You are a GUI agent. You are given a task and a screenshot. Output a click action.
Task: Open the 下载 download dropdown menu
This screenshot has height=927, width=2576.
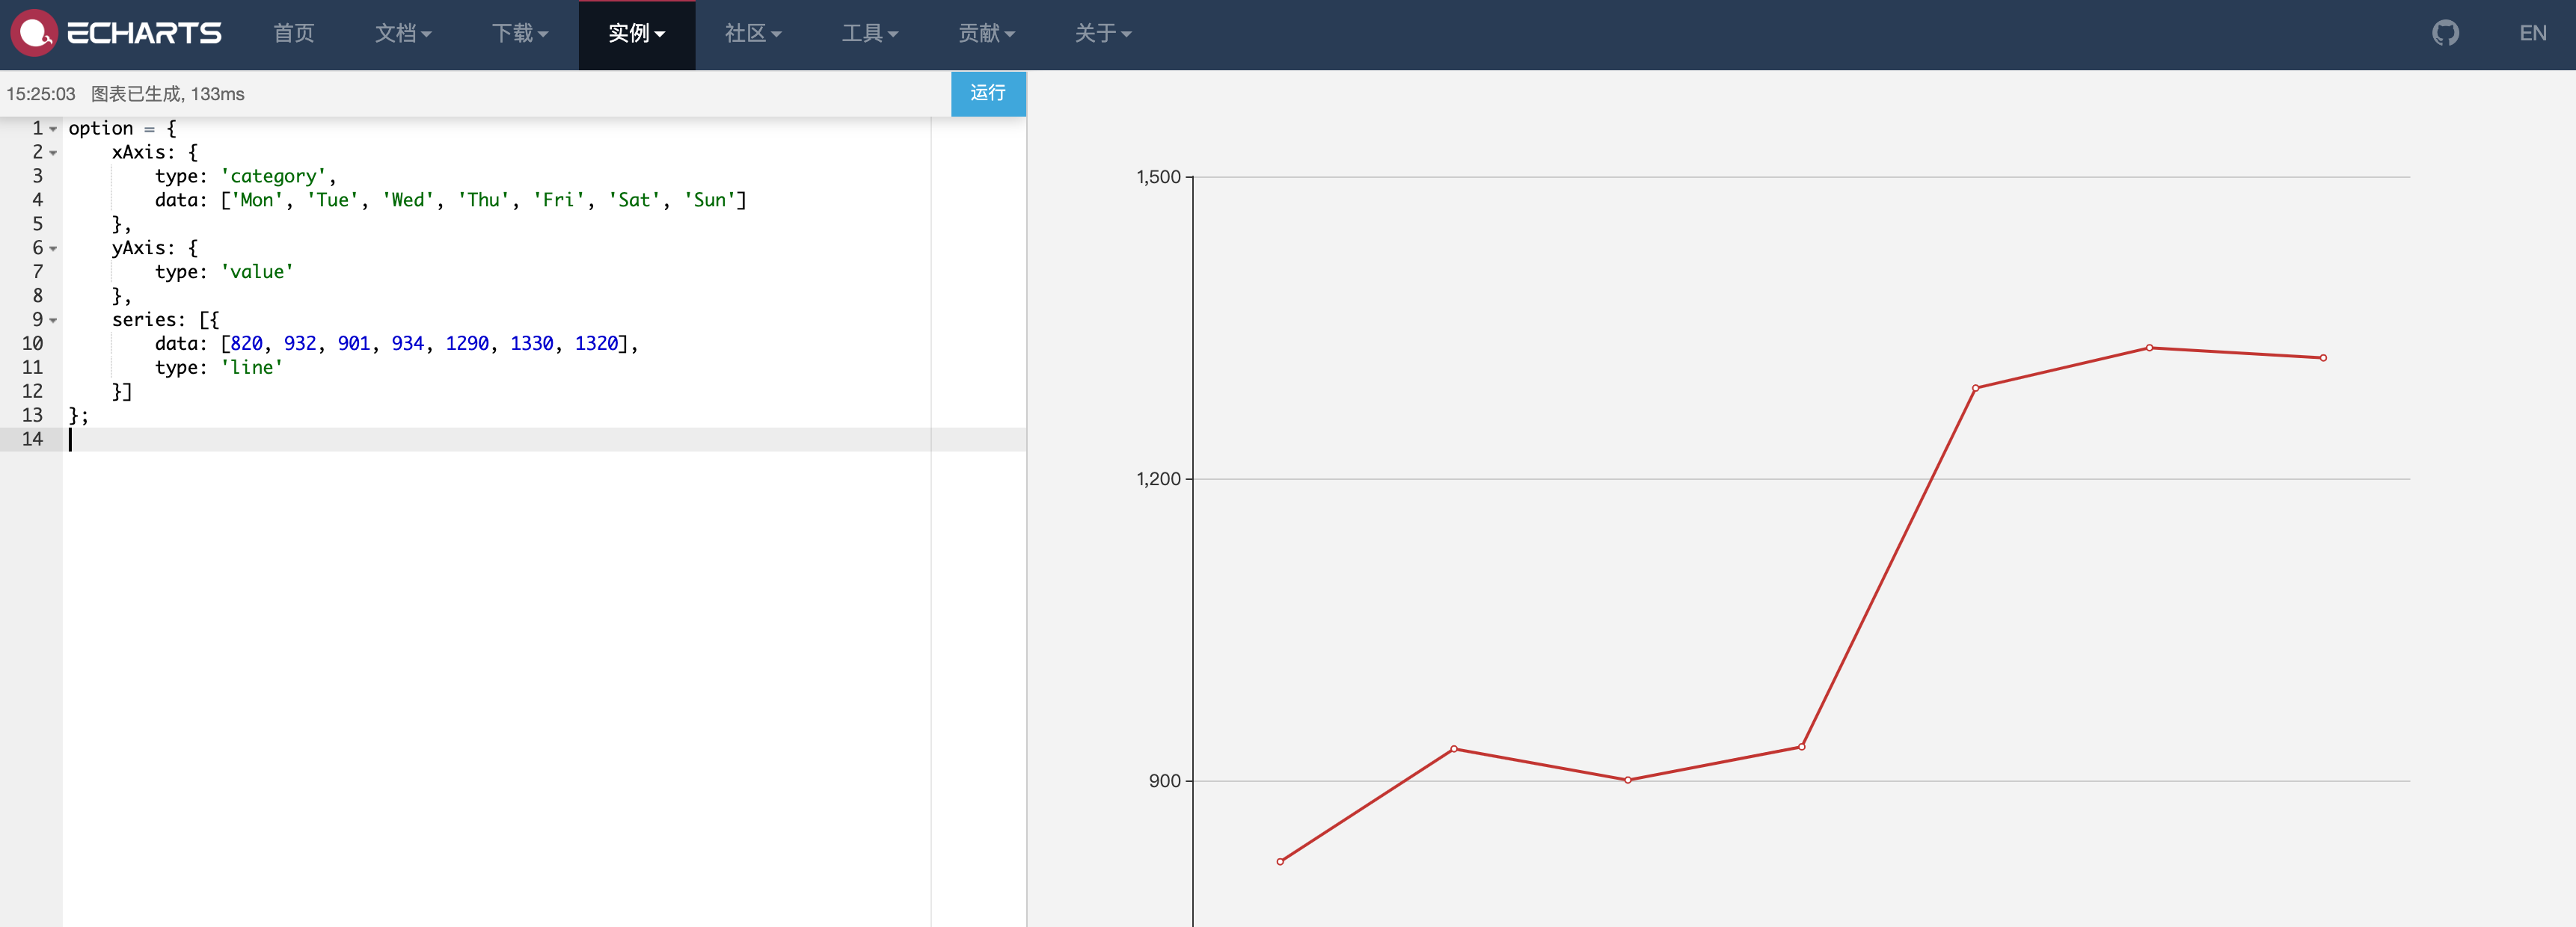520,33
